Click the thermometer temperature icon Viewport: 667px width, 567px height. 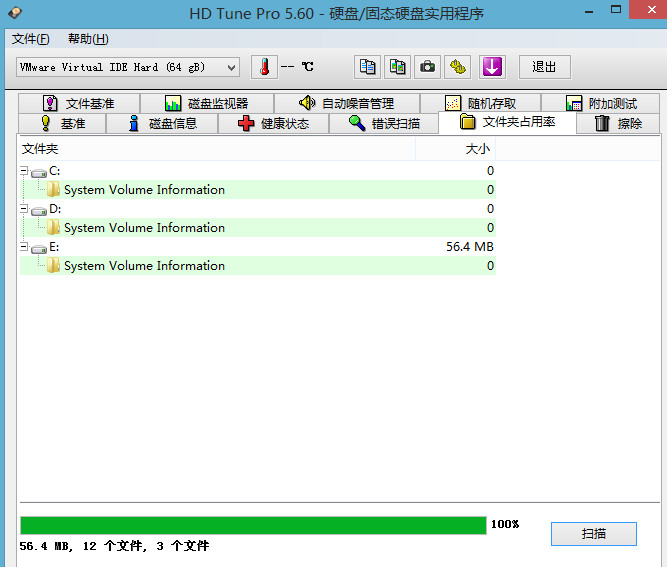(264, 67)
